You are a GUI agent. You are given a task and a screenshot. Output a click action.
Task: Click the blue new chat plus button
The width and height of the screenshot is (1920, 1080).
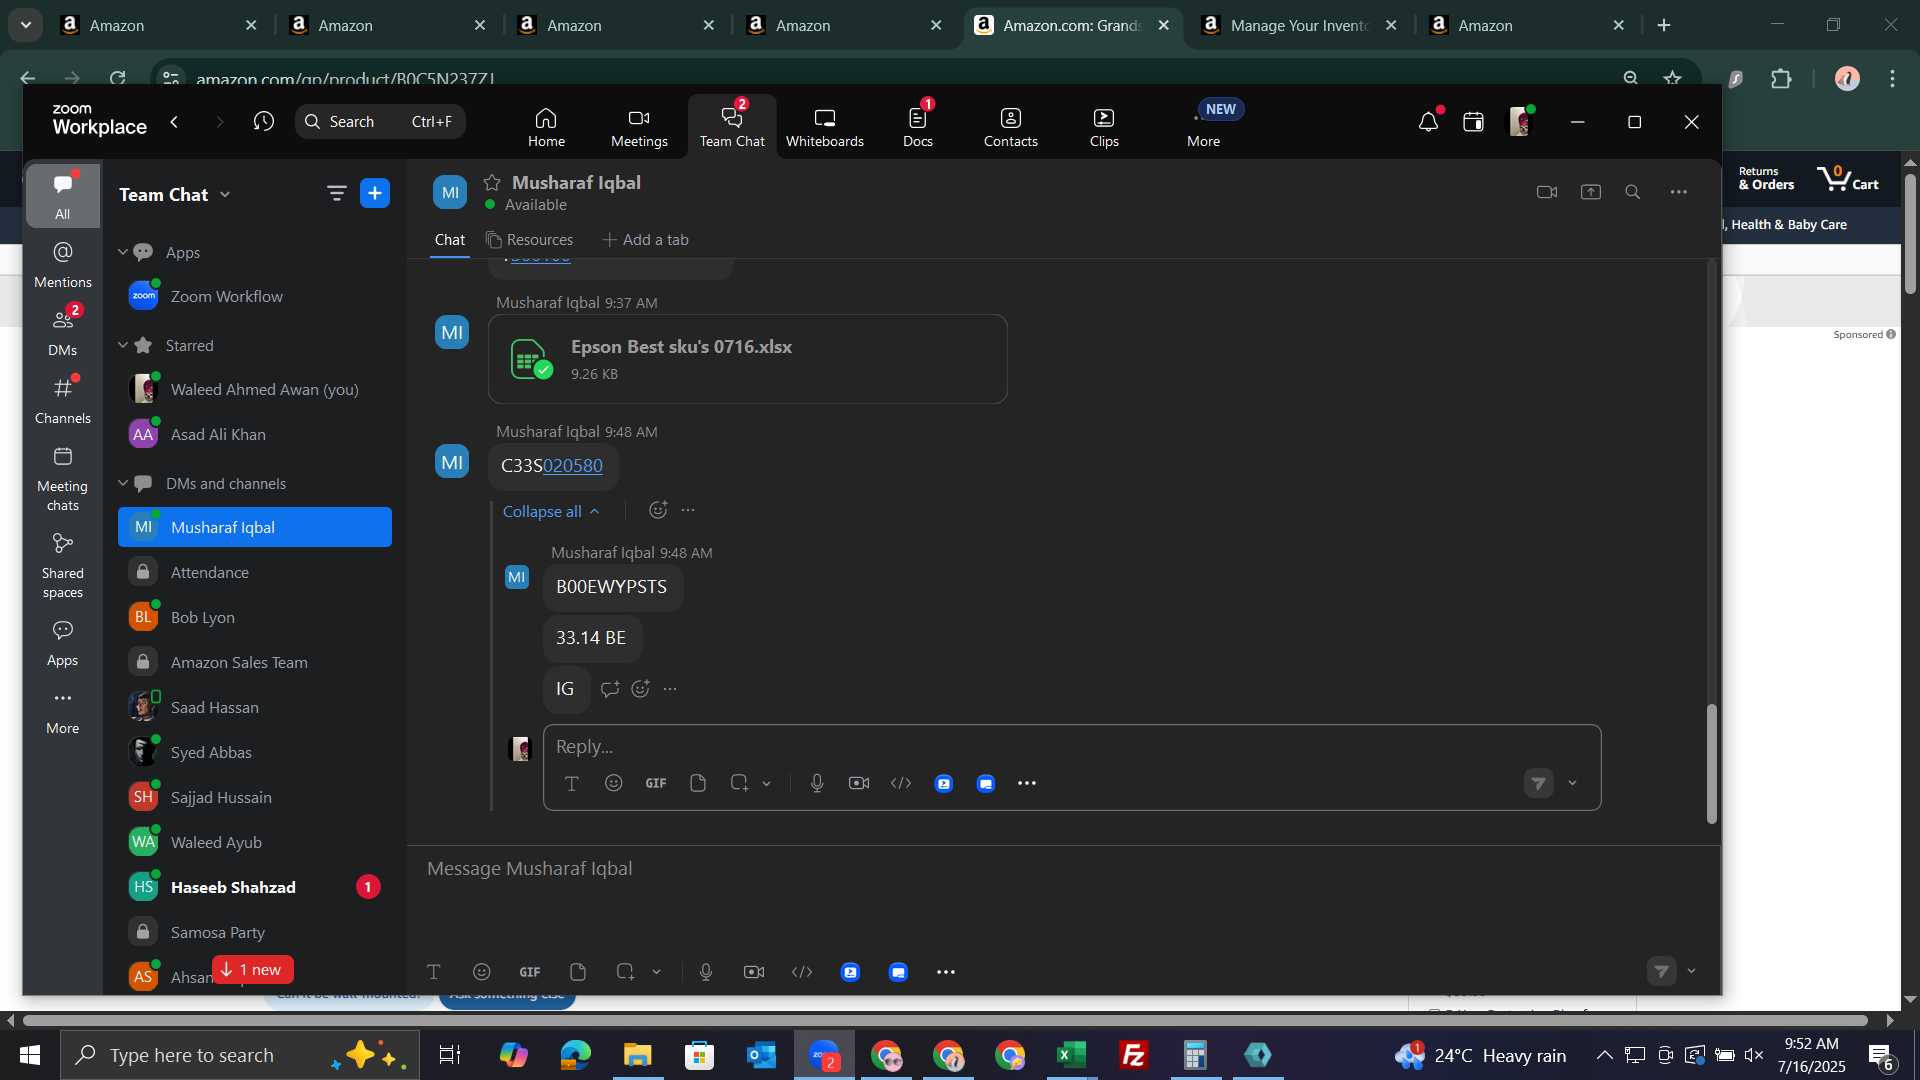coord(375,194)
